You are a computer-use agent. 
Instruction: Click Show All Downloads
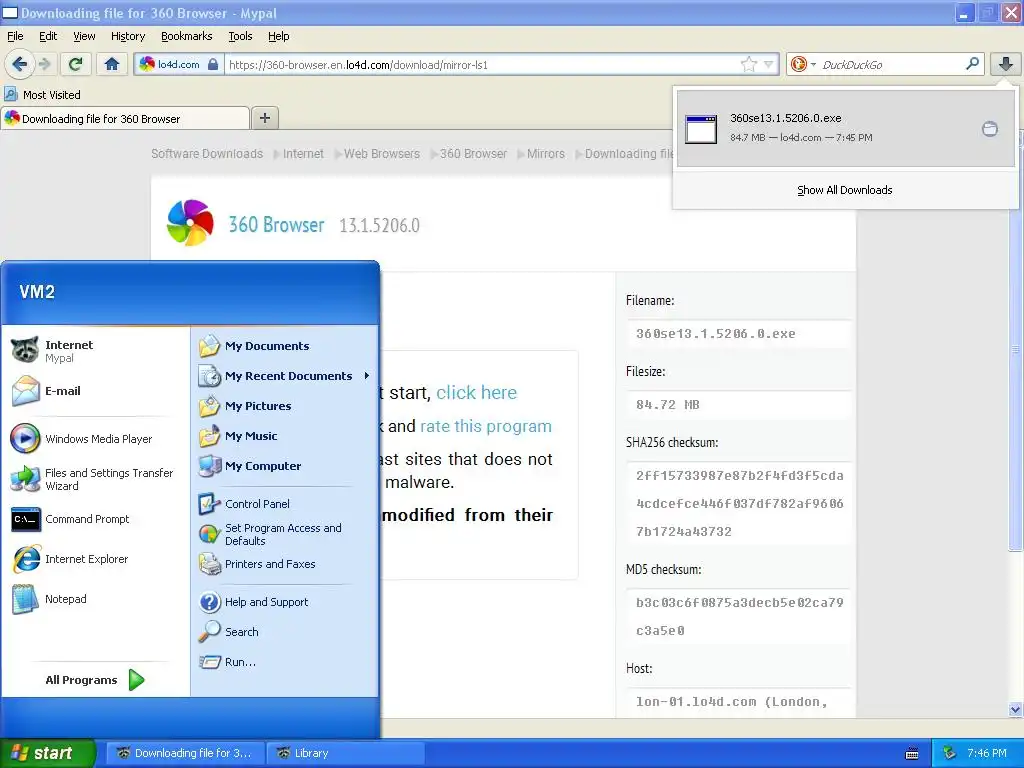(x=844, y=190)
